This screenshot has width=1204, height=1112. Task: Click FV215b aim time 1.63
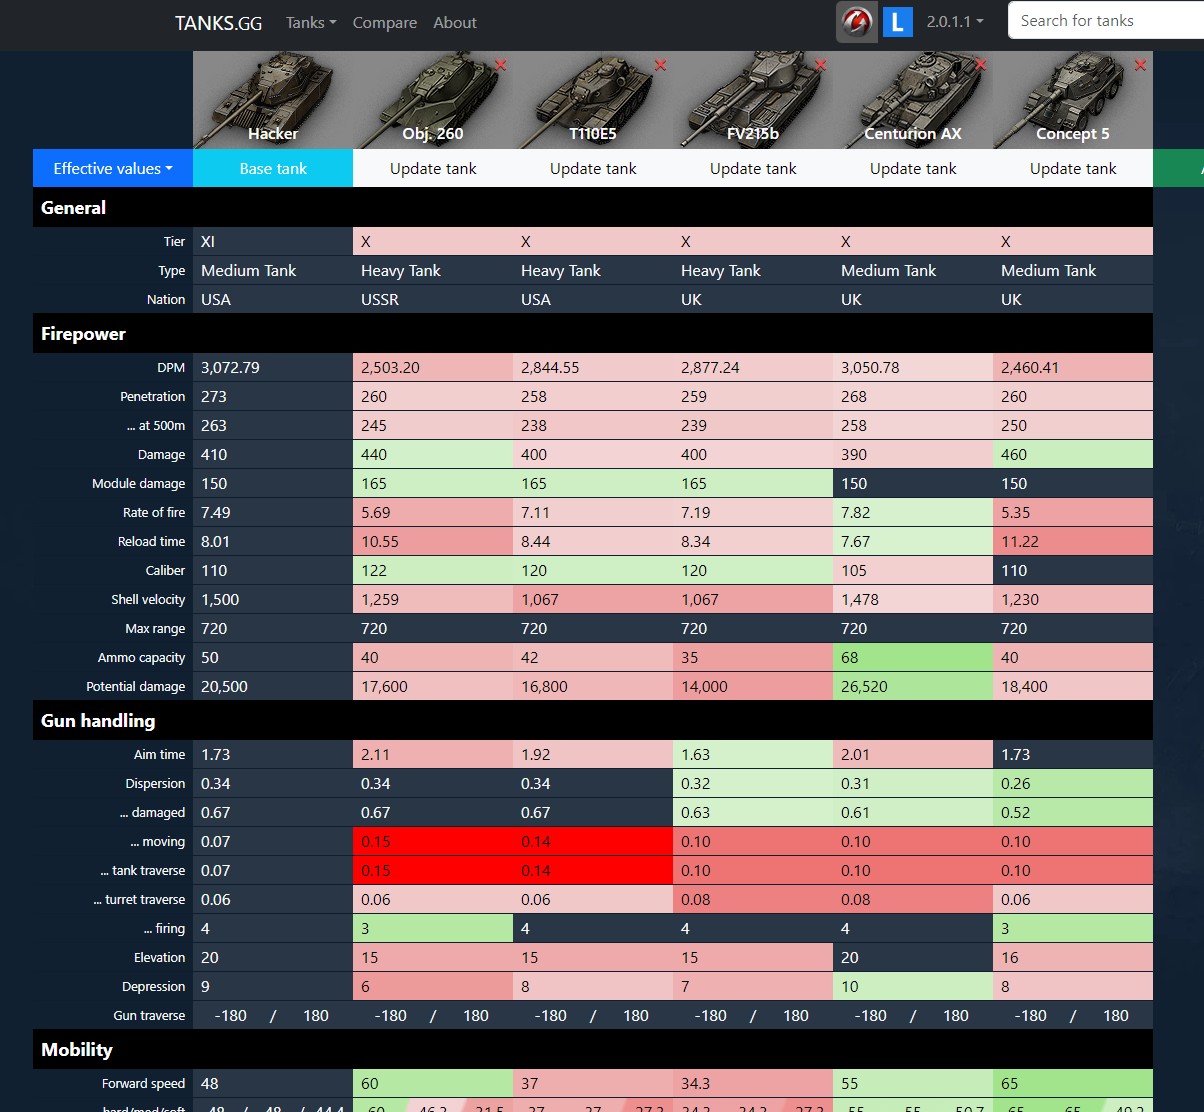click(x=753, y=754)
